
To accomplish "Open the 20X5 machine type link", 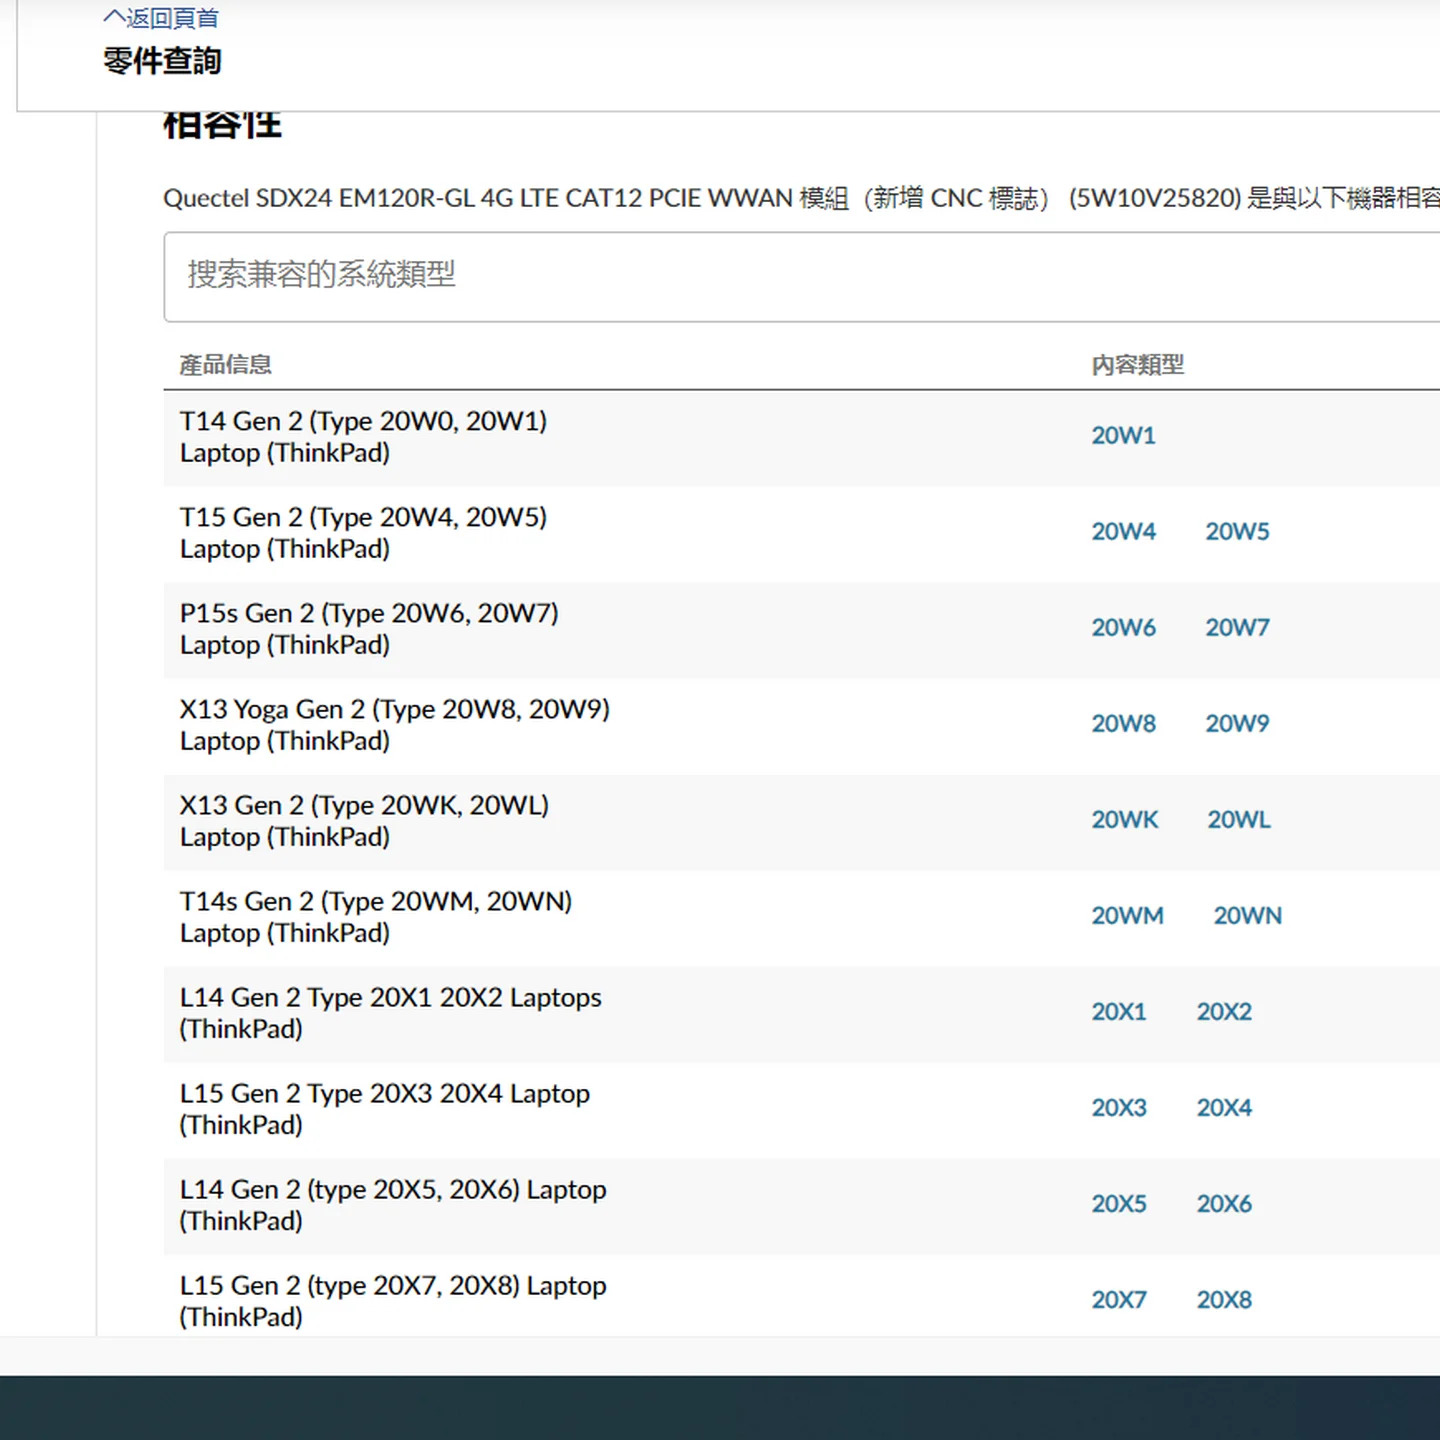I will [1118, 1204].
